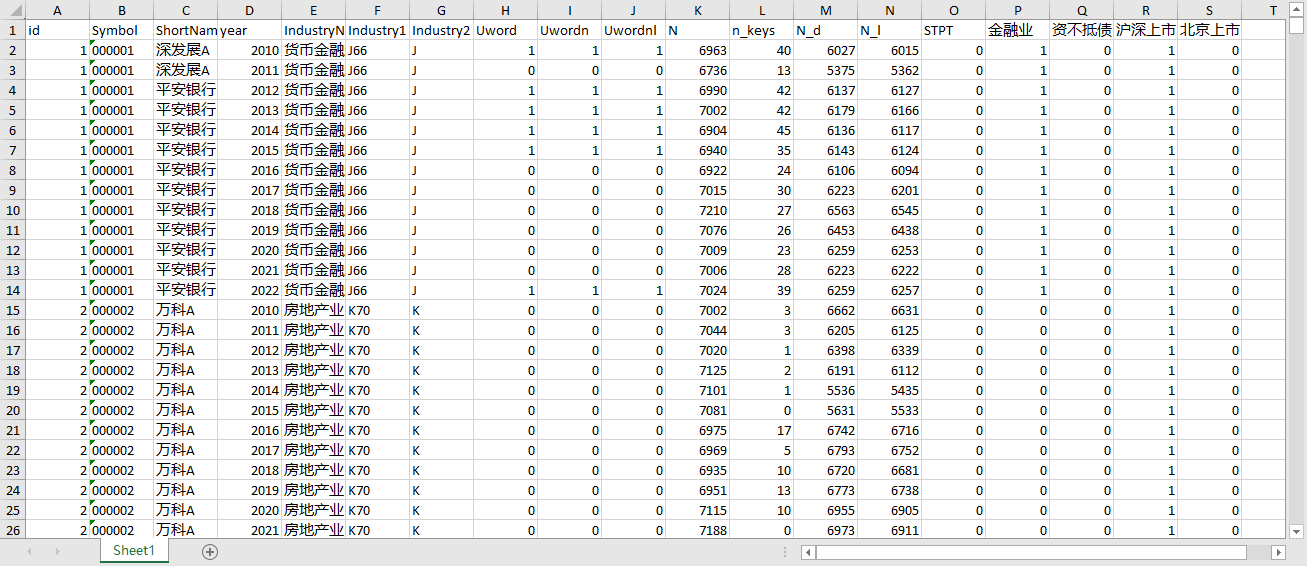The image size is (1307, 566).
Task: Add a new sheet with plus button
Action: (210, 551)
